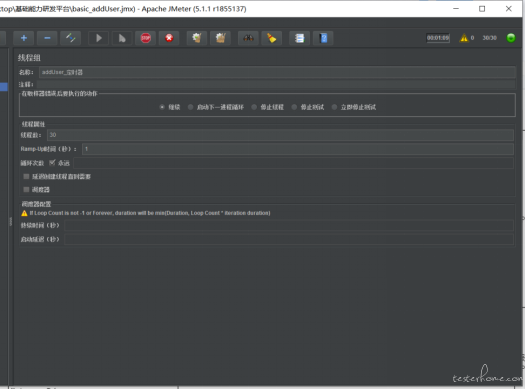Viewport: 526px width, 389px height.
Task: Enable delay thread creation until needed checkbox
Action: [26, 176]
